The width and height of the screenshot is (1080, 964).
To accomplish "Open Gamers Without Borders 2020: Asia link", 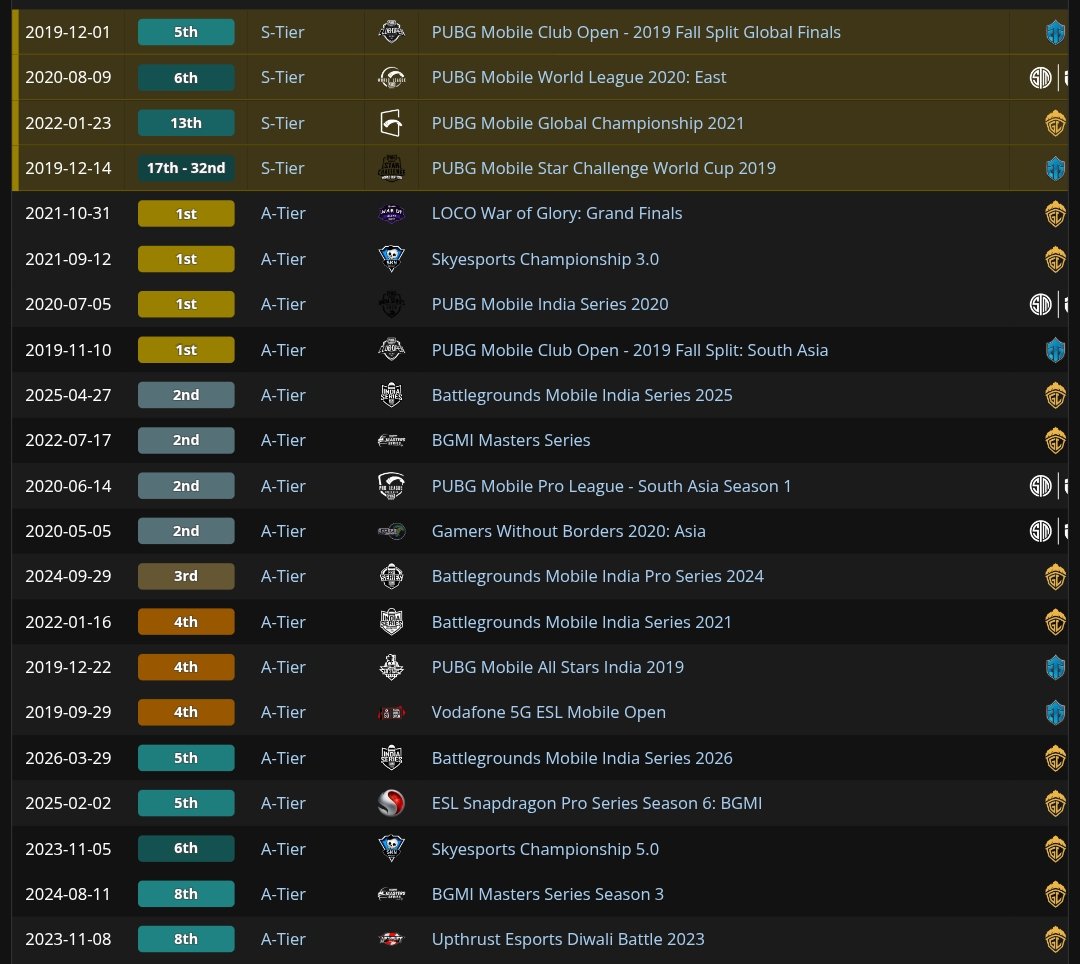I will click(x=568, y=532).
